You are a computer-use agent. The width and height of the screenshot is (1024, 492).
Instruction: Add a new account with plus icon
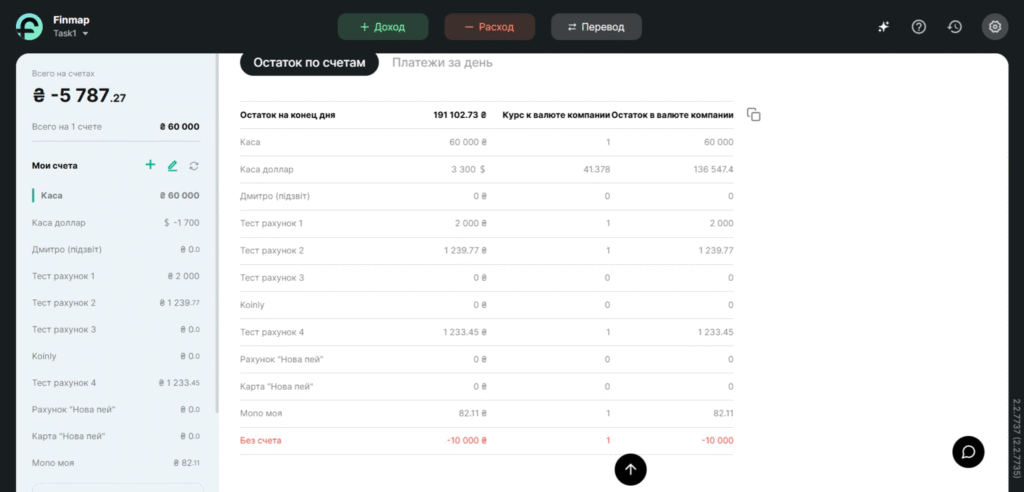pyautogui.click(x=150, y=165)
